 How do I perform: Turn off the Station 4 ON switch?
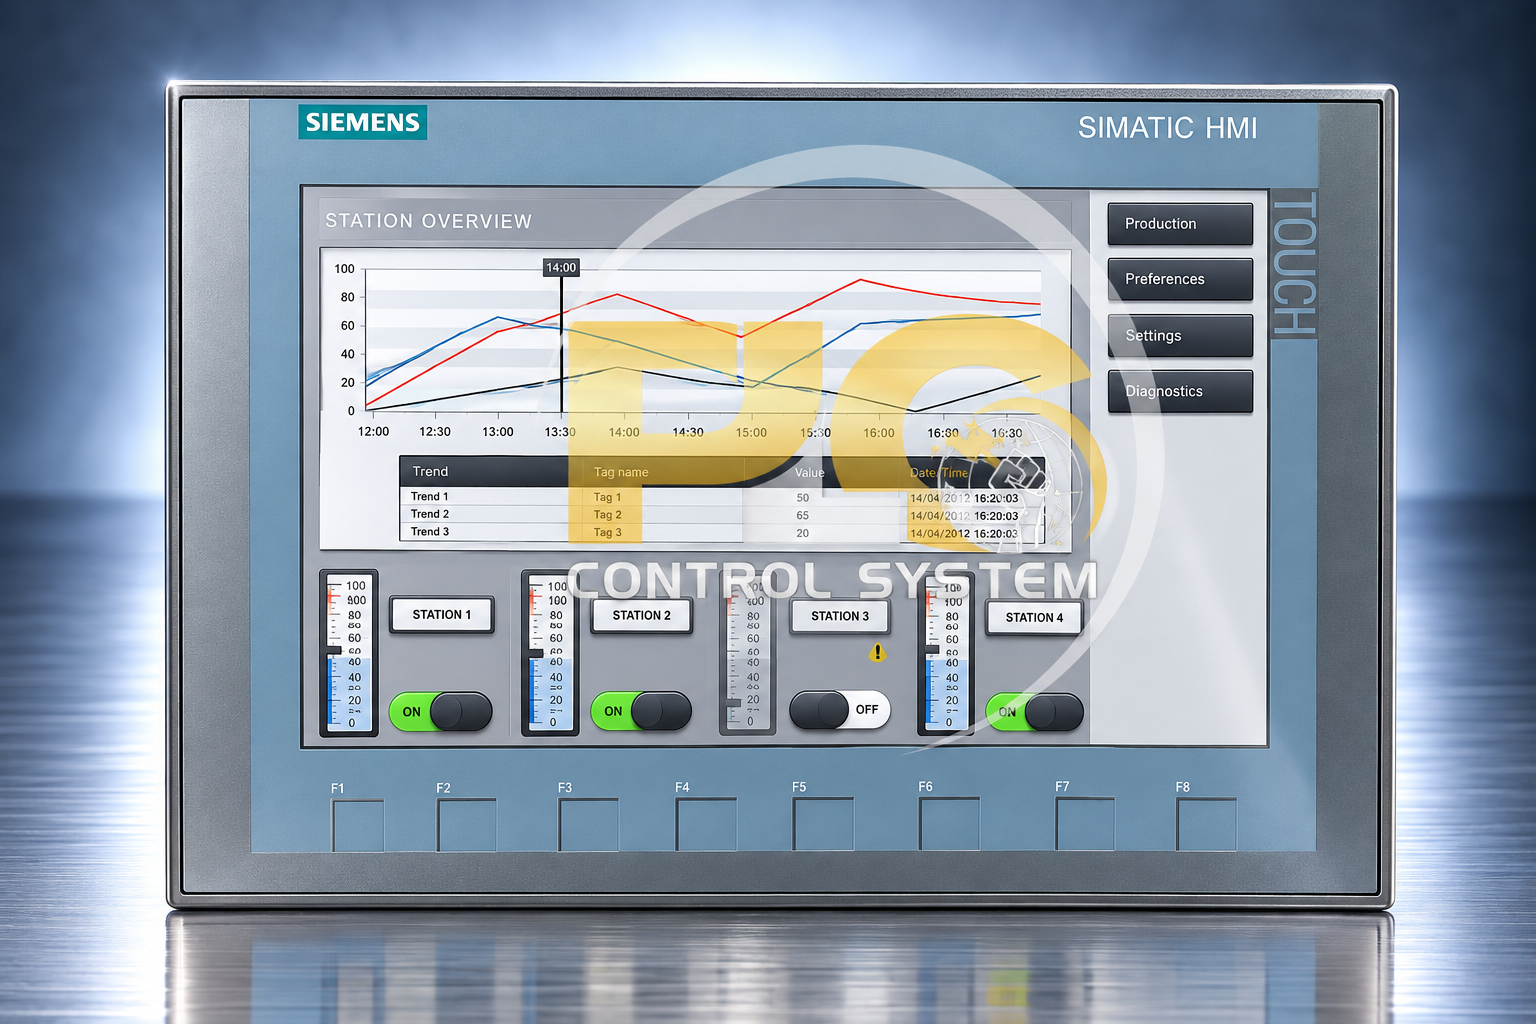click(x=1034, y=713)
